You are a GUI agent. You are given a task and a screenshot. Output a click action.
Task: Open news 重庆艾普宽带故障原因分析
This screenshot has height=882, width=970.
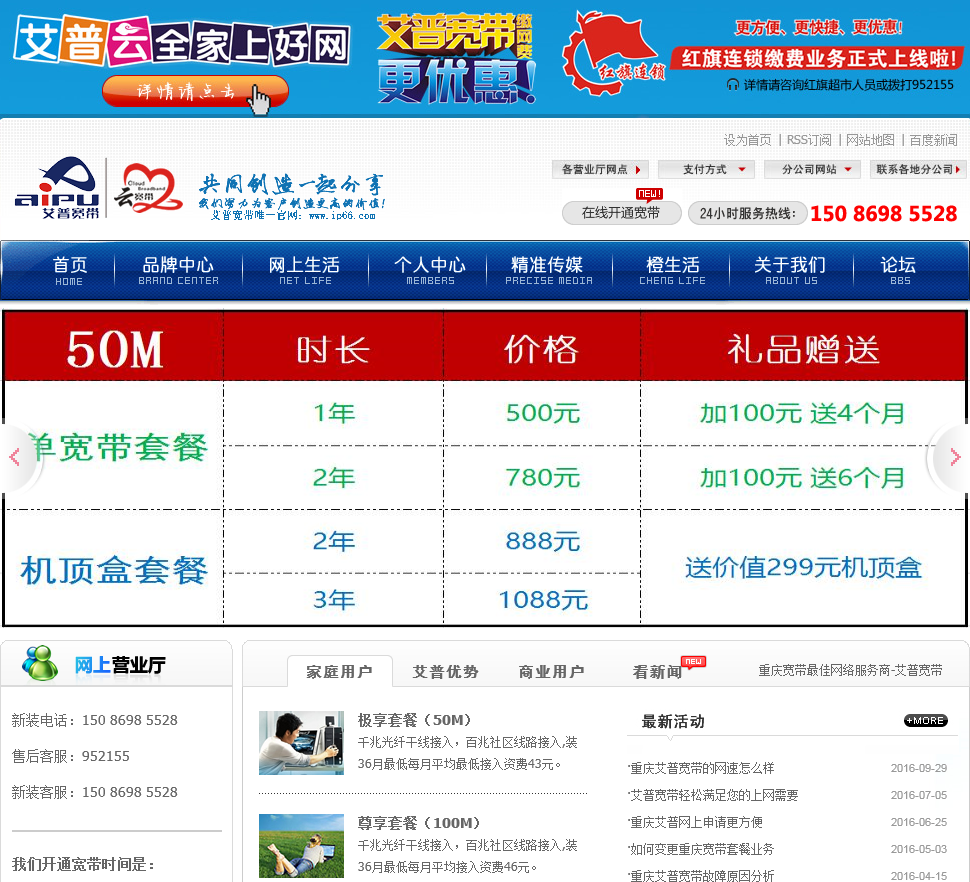pyautogui.click(x=701, y=876)
